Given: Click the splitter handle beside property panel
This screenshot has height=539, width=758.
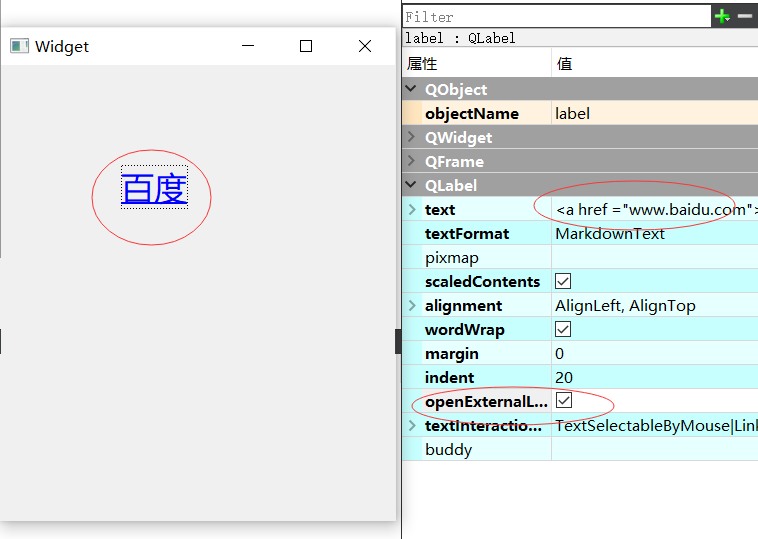Looking at the screenshot, I should pyautogui.click(x=398, y=341).
